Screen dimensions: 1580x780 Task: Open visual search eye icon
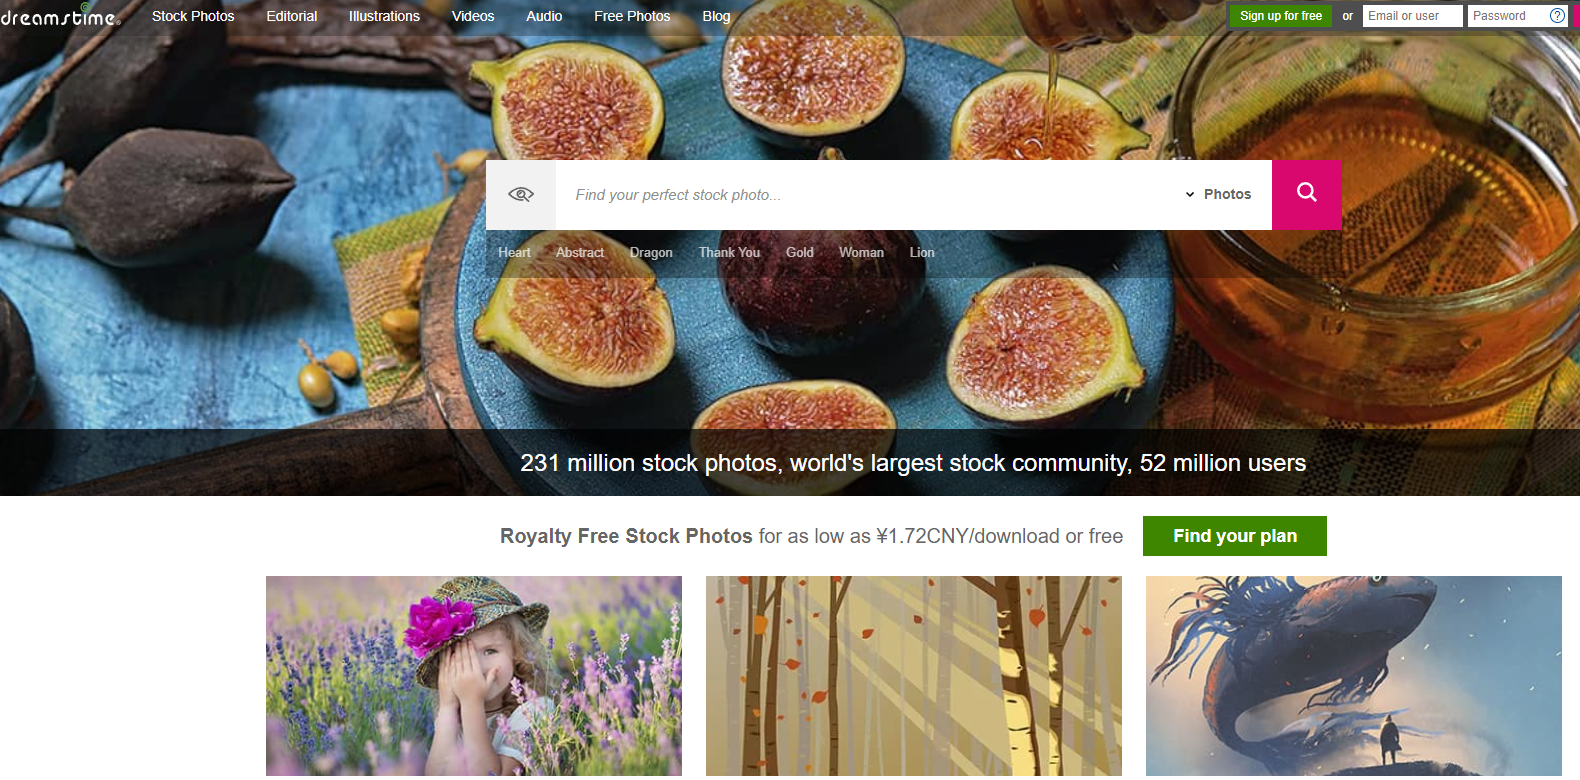tap(521, 194)
